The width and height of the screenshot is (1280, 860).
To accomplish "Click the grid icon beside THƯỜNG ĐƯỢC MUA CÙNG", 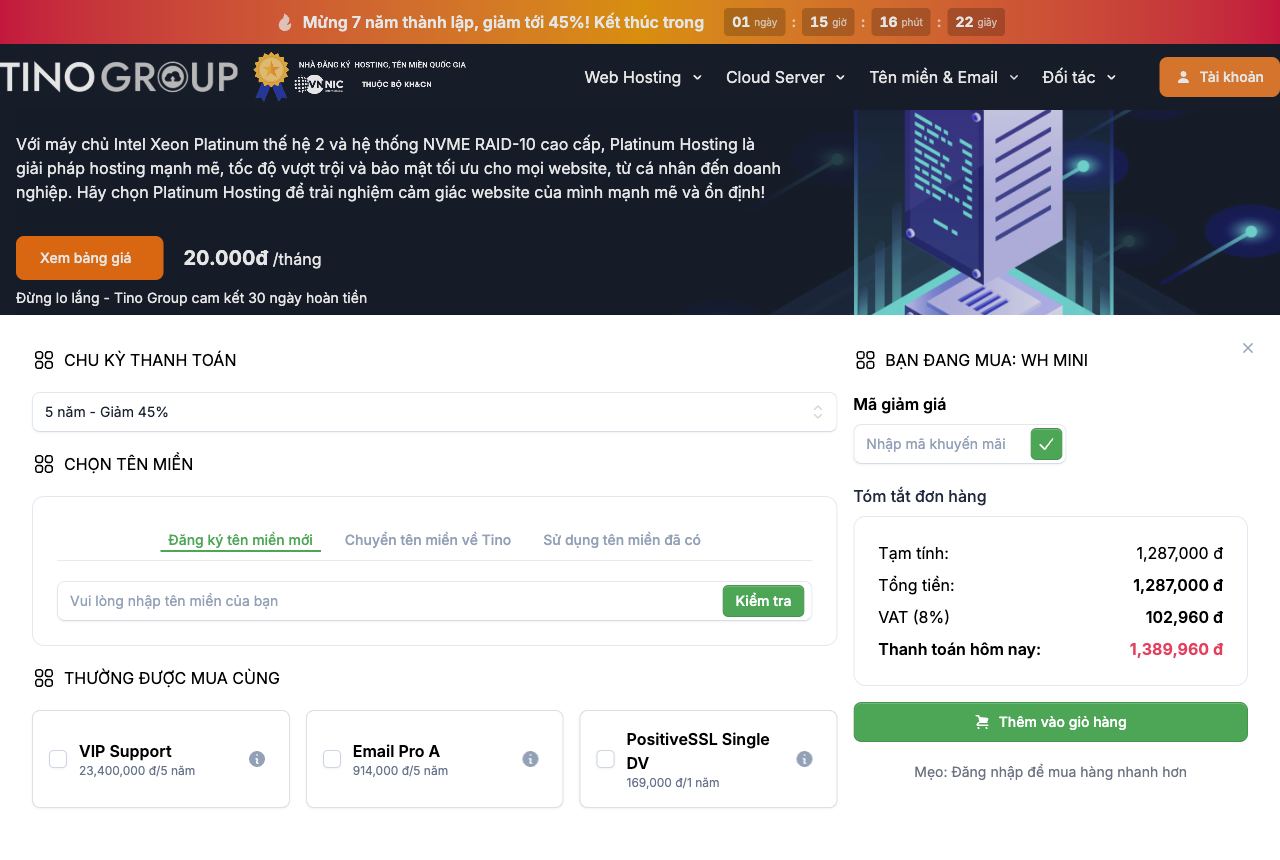I will point(44,678).
